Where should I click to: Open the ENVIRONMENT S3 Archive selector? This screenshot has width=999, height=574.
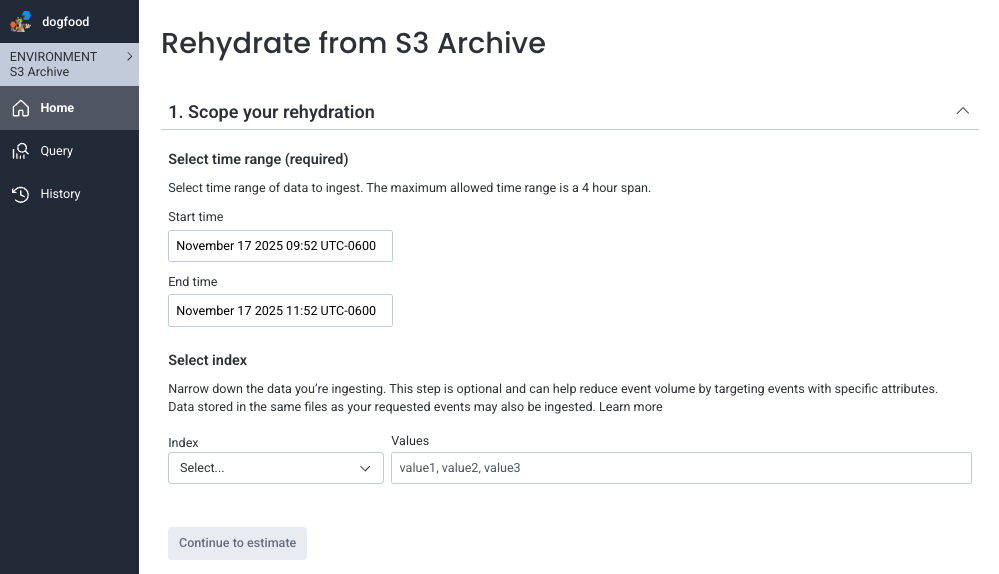click(x=60, y=64)
